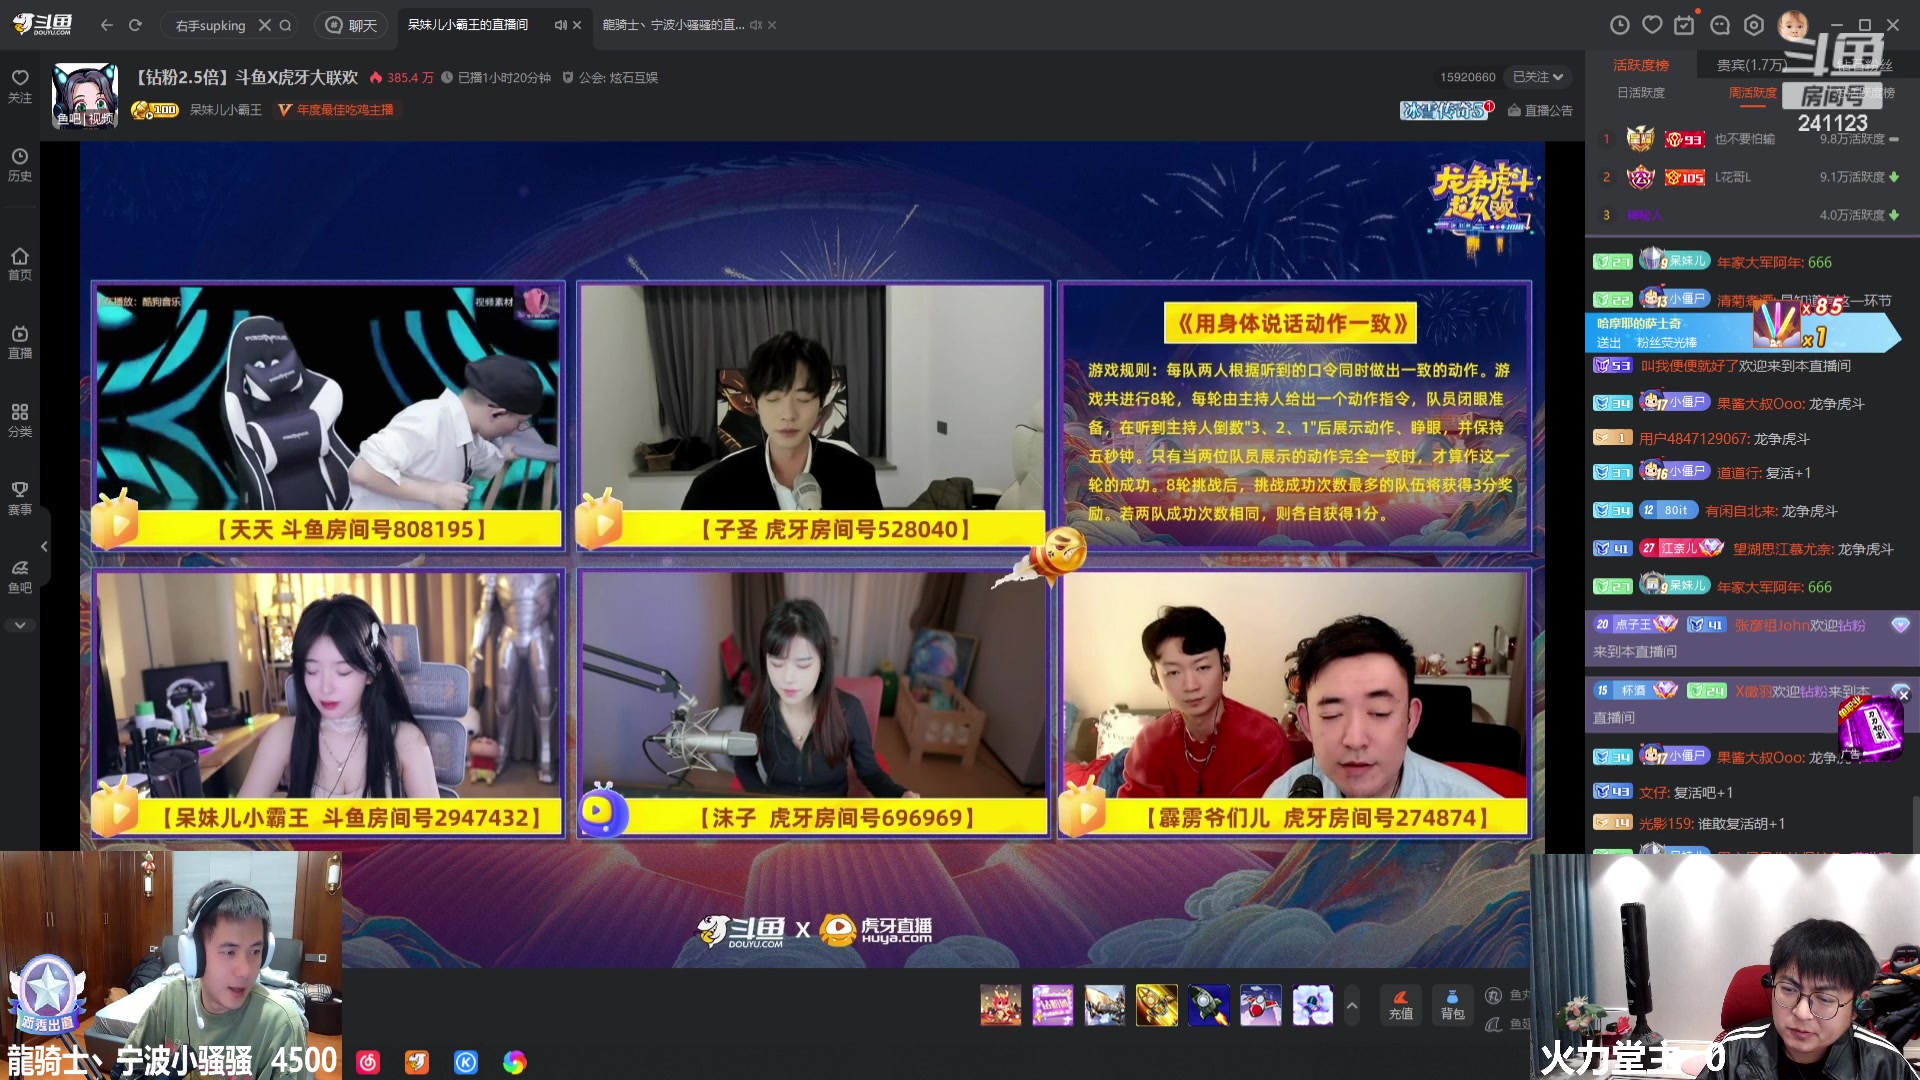Screen dimensions: 1920x1080
Task: Select the golden rocket gift
Action: tap(1157, 1005)
